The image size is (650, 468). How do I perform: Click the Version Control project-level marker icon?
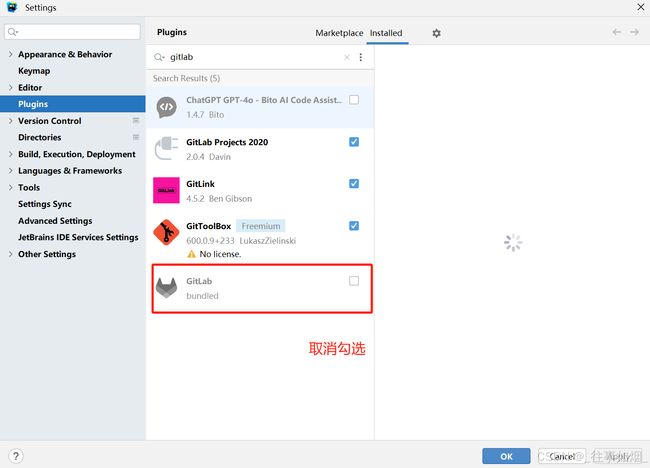[x=136, y=121]
